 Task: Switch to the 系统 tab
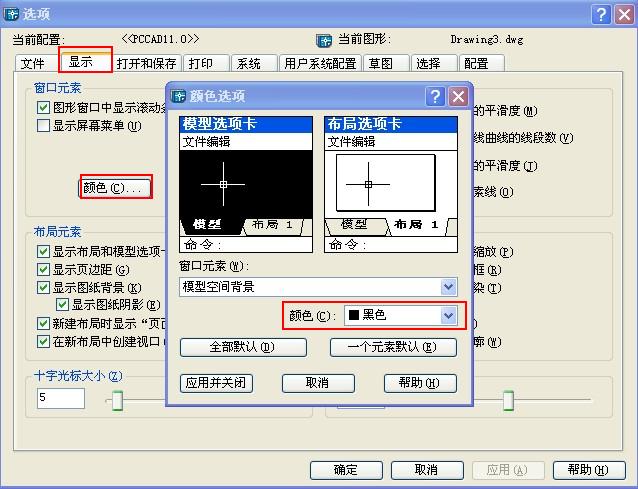coord(253,63)
